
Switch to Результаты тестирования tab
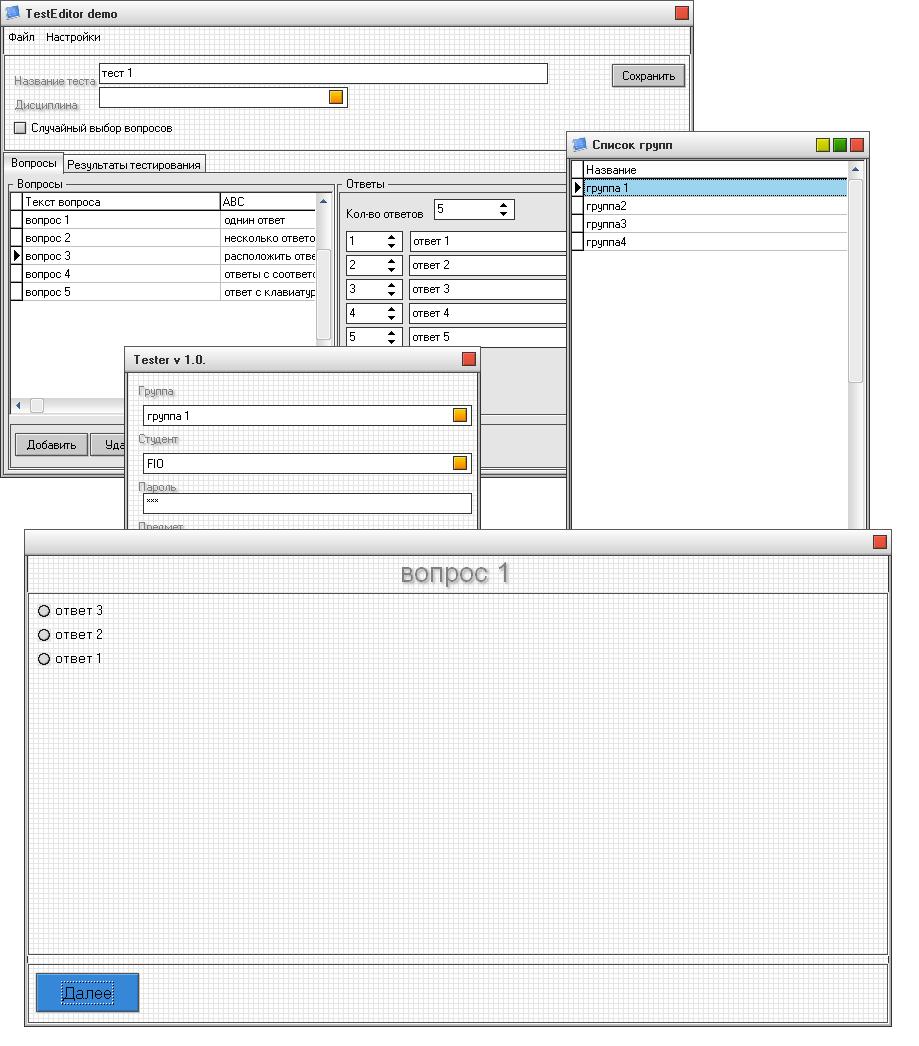(x=133, y=165)
